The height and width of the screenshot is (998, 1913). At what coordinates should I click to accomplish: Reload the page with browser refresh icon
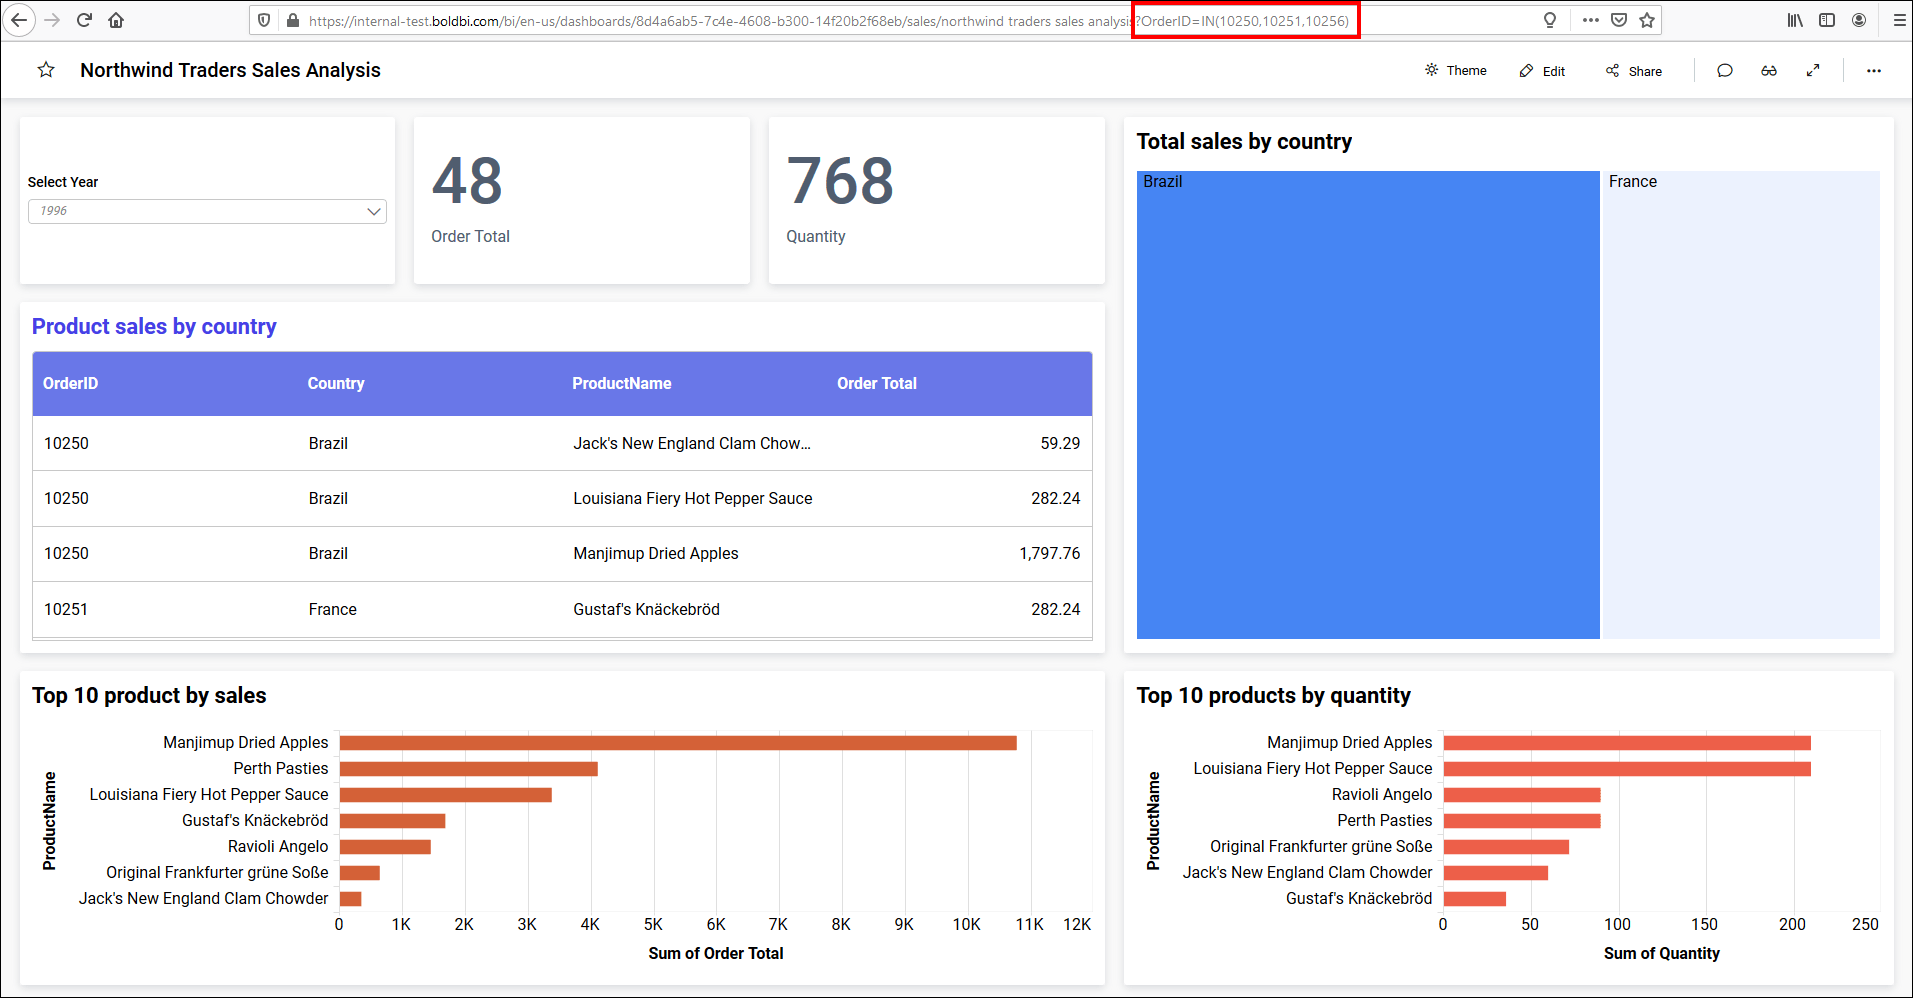pos(84,20)
